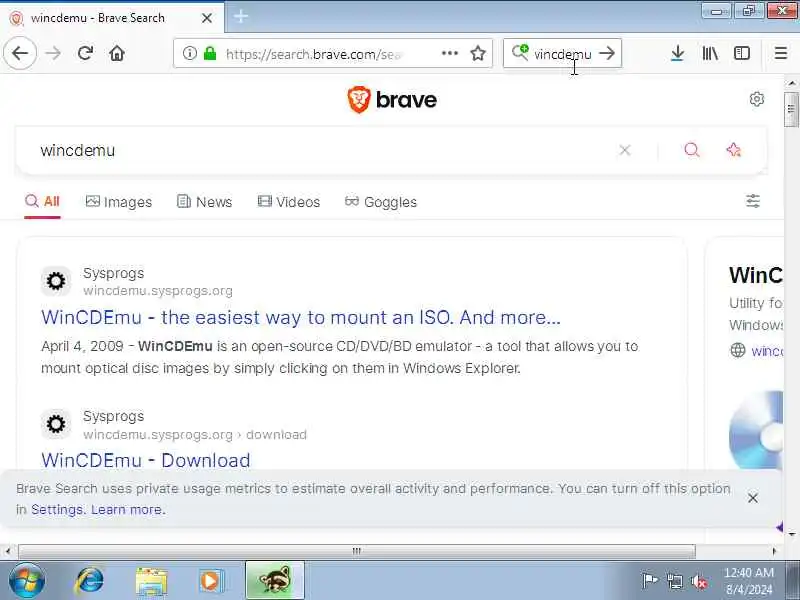Go back to the previous page
Image resolution: width=800 pixels, height=600 pixels.
20,53
